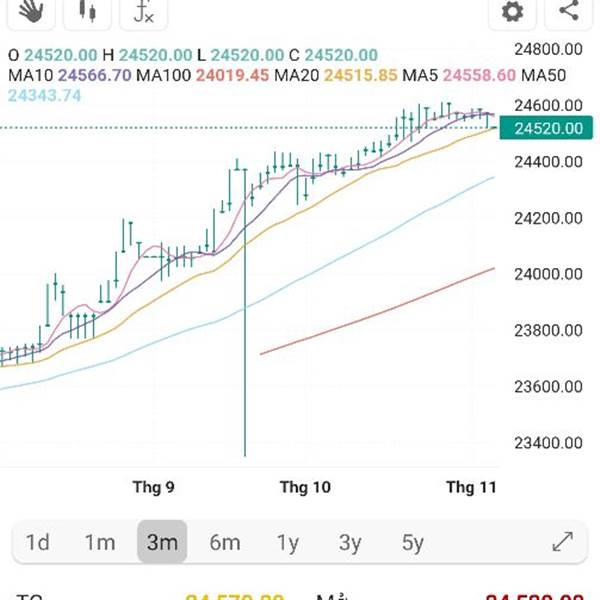The width and height of the screenshot is (600, 600).
Task: Open chart settings gear
Action: click(x=512, y=11)
